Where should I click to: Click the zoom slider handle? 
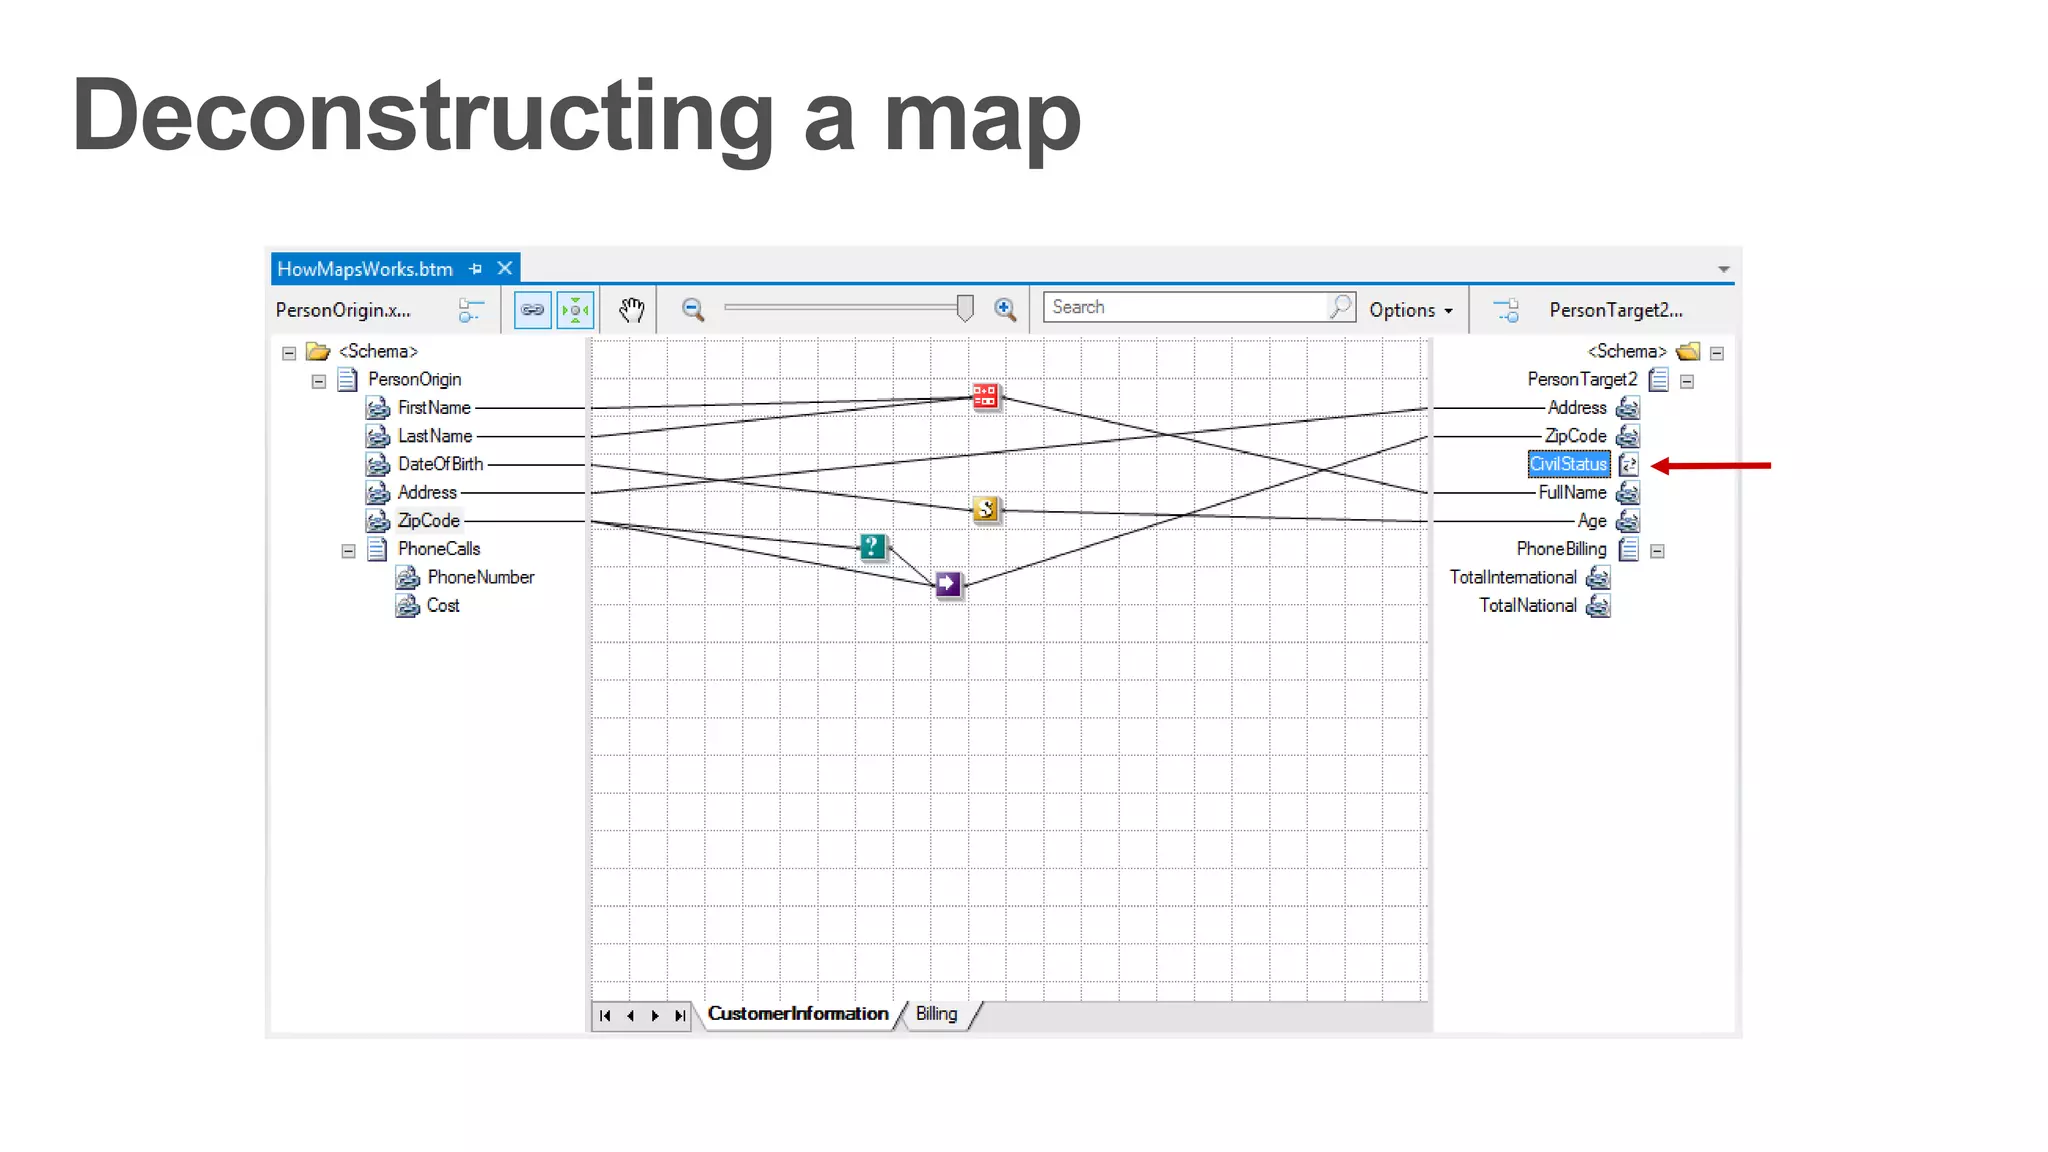point(965,308)
